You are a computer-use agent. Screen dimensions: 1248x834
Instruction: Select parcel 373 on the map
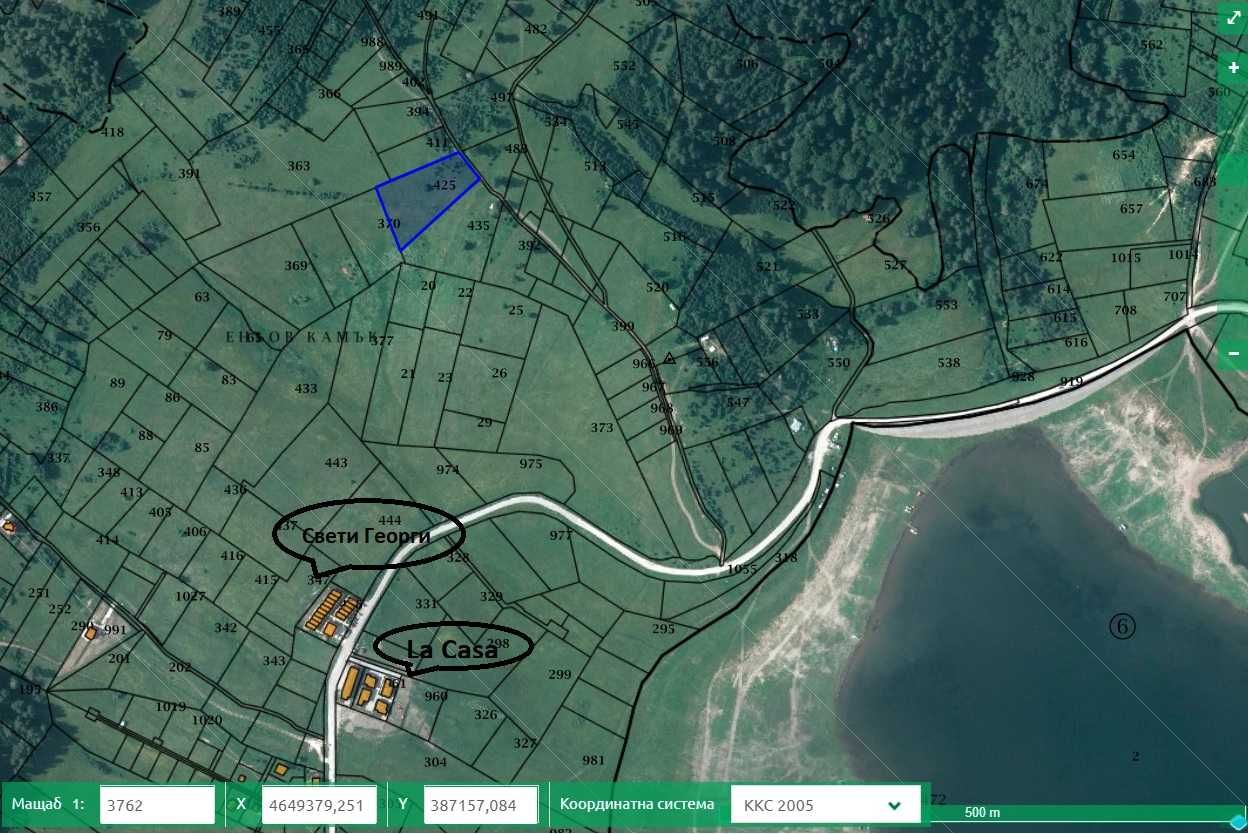point(601,428)
